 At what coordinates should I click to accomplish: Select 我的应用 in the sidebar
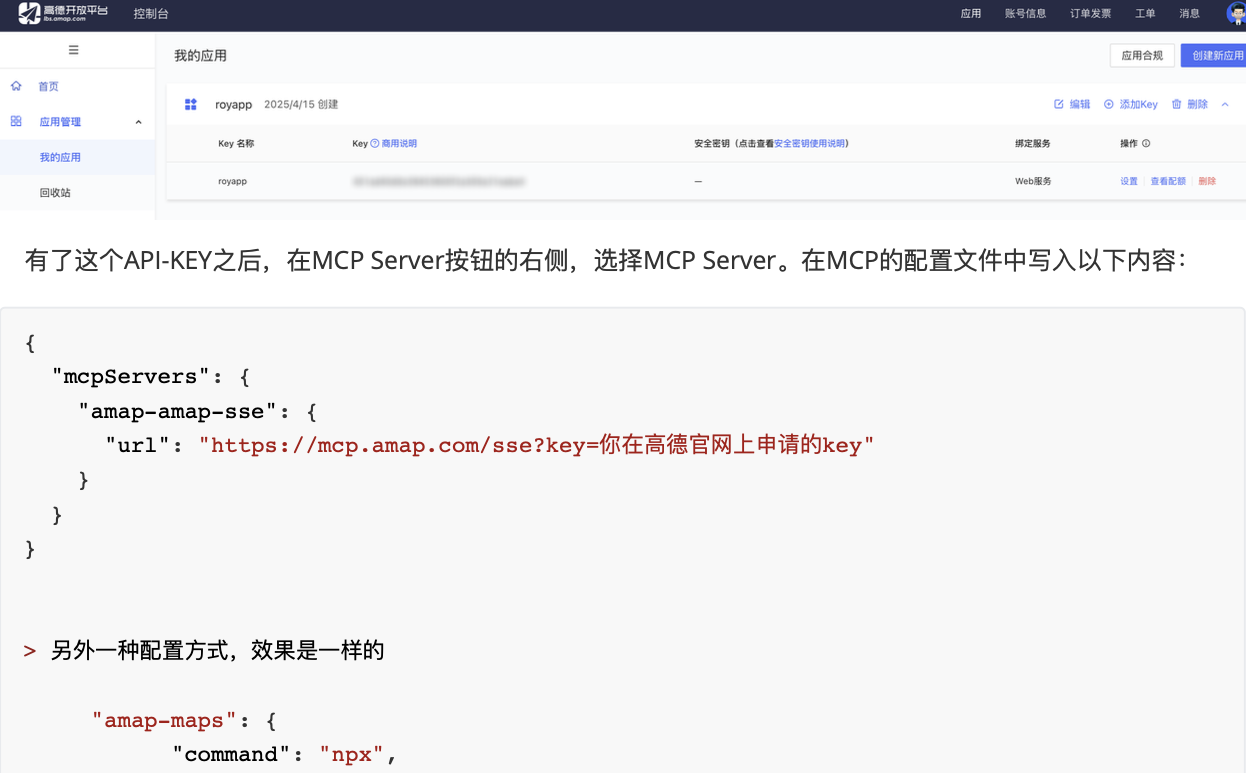(x=60, y=157)
